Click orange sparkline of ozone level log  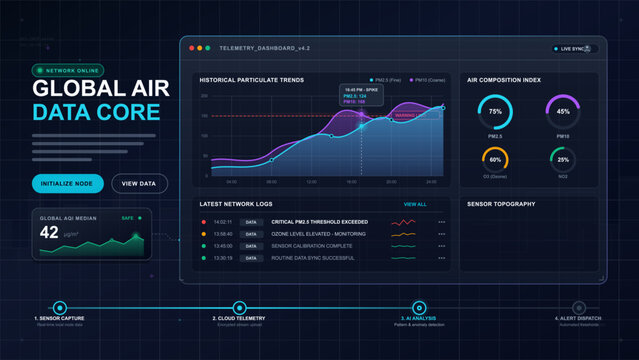(403, 234)
